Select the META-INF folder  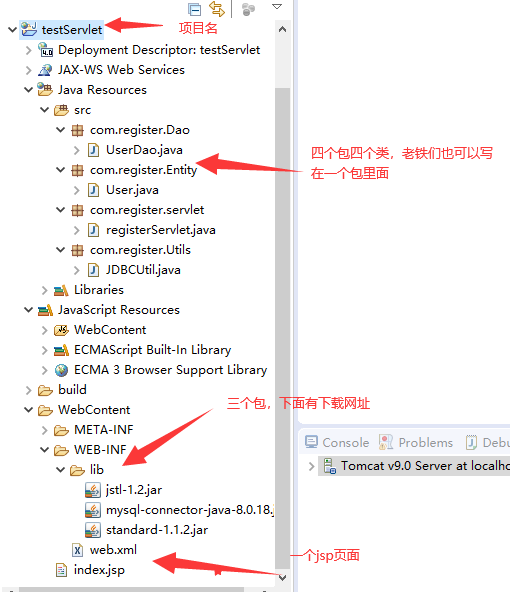[103, 430]
